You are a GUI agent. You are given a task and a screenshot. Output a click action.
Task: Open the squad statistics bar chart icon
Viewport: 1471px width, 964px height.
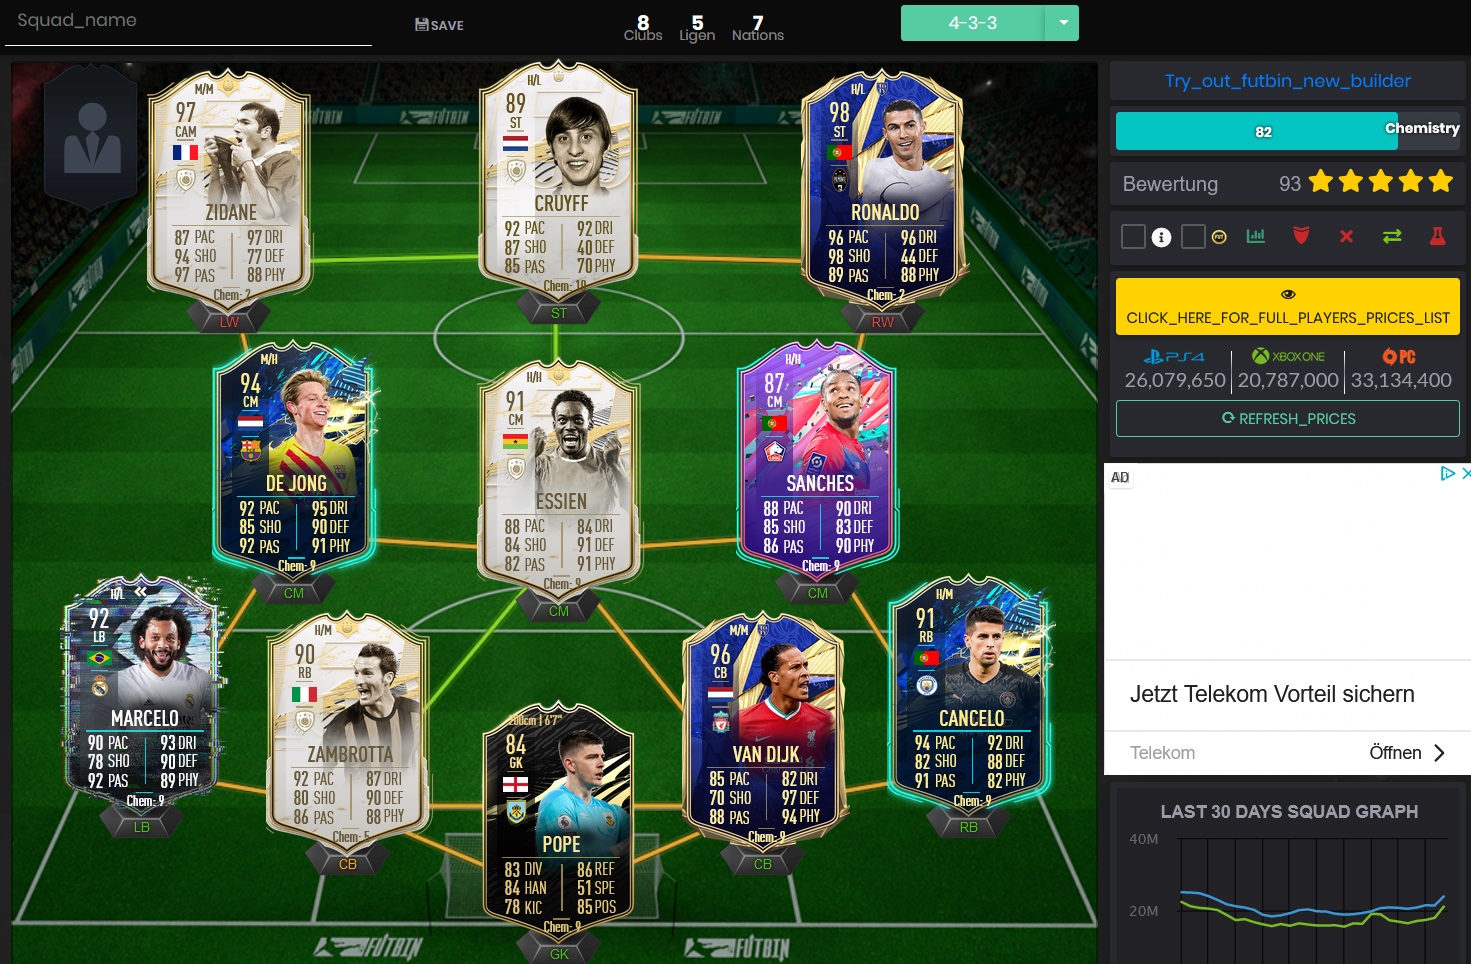click(x=1255, y=236)
